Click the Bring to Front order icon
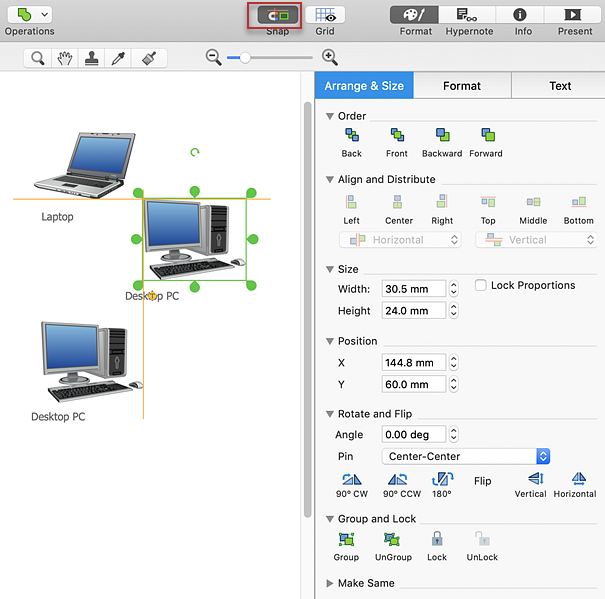This screenshot has height=599, width=605. click(396, 136)
